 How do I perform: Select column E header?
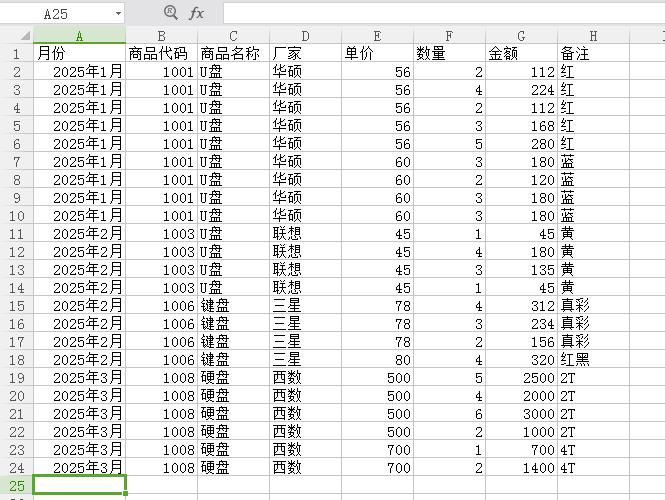(x=377, y=36)
